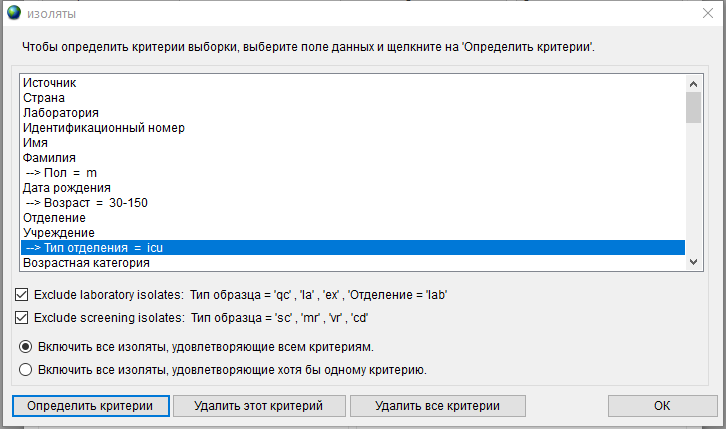Image resolution: width=726 pixels, height=429 pixels.
Task: Confirm with the OK button
Action: 663,406
